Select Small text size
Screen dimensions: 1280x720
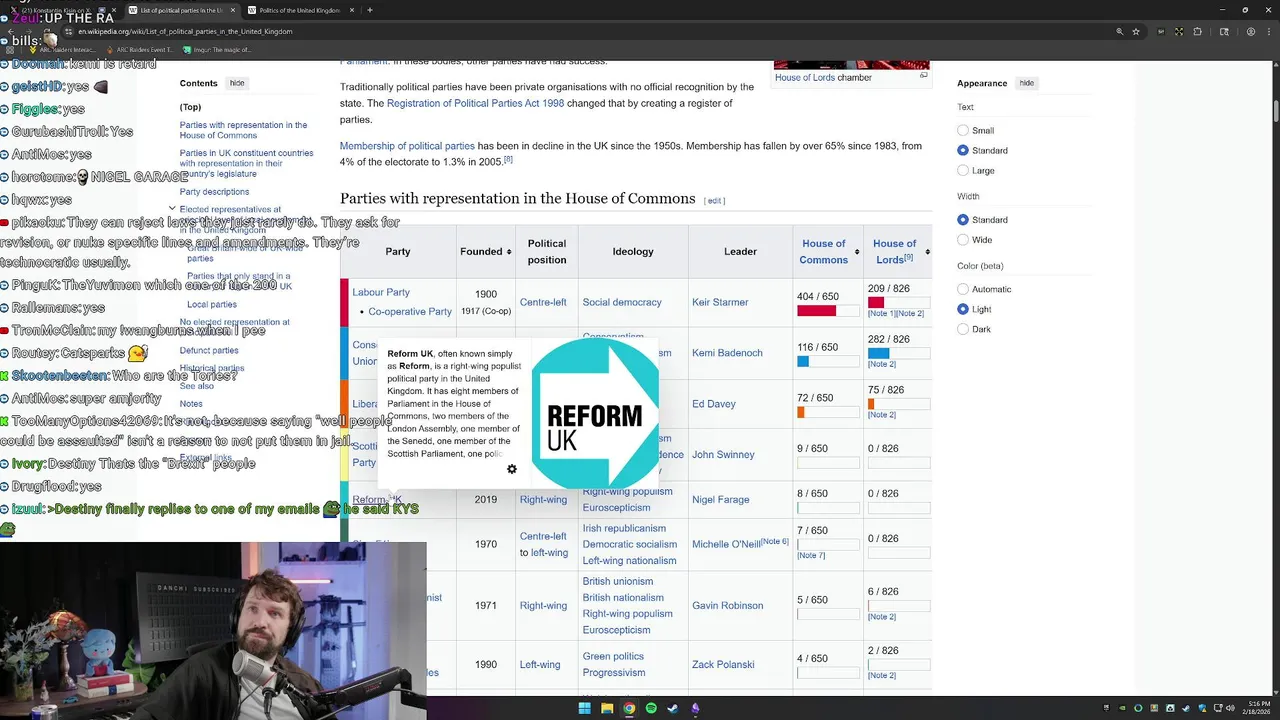coord(963,130)
